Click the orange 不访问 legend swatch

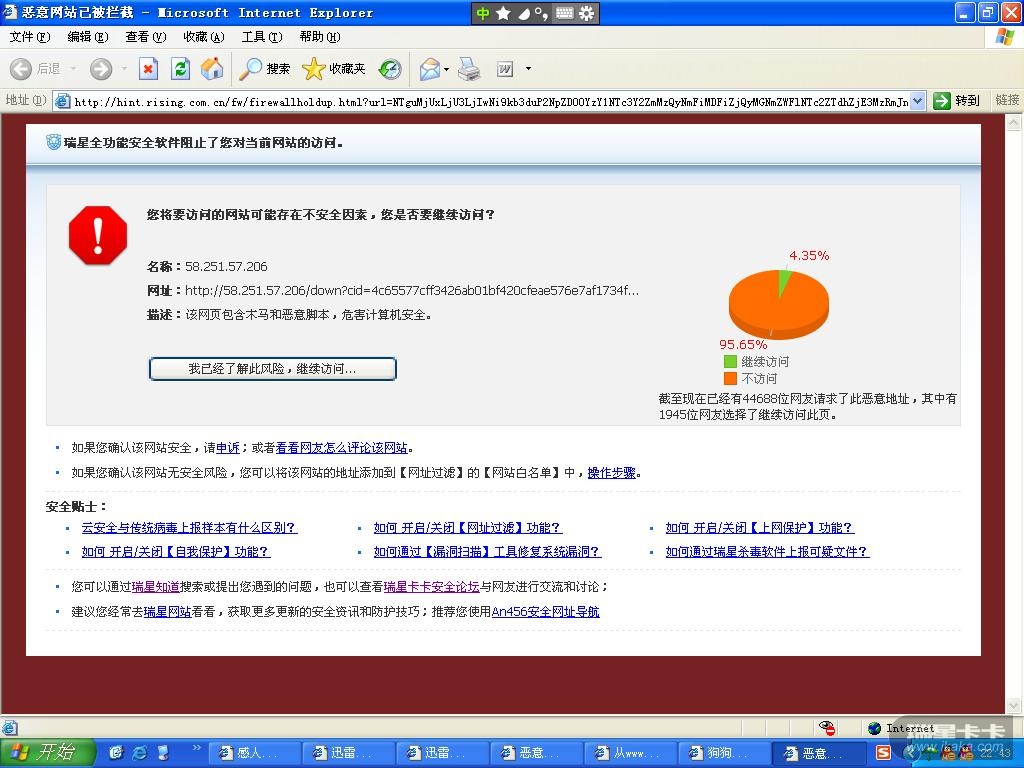point(730,378)
